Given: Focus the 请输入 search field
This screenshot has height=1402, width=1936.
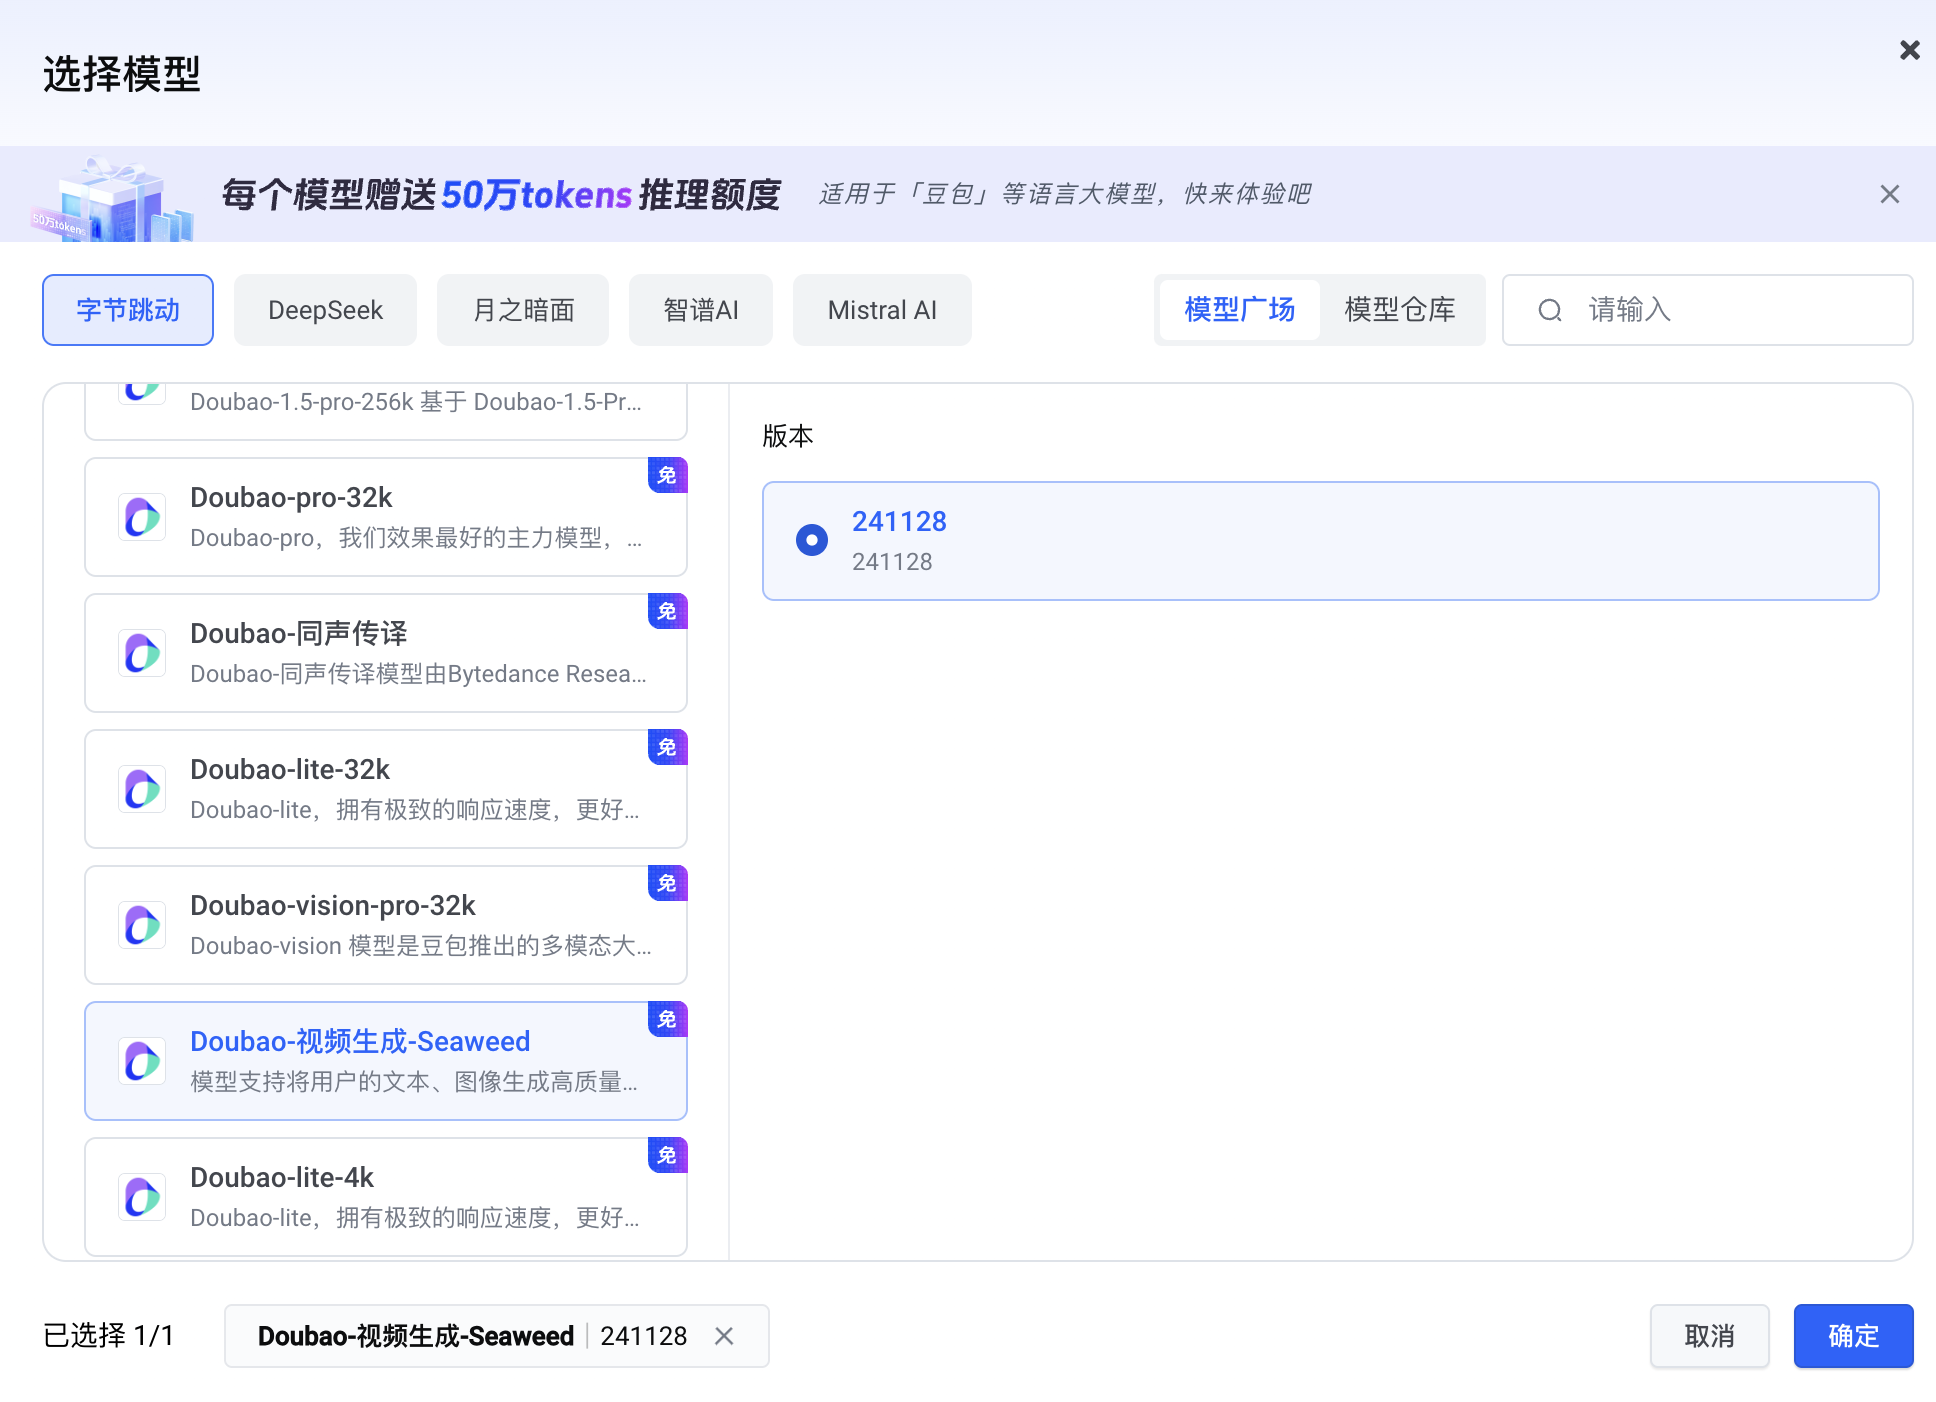Looking at the screenshot, I should (x=1740, y=310).
